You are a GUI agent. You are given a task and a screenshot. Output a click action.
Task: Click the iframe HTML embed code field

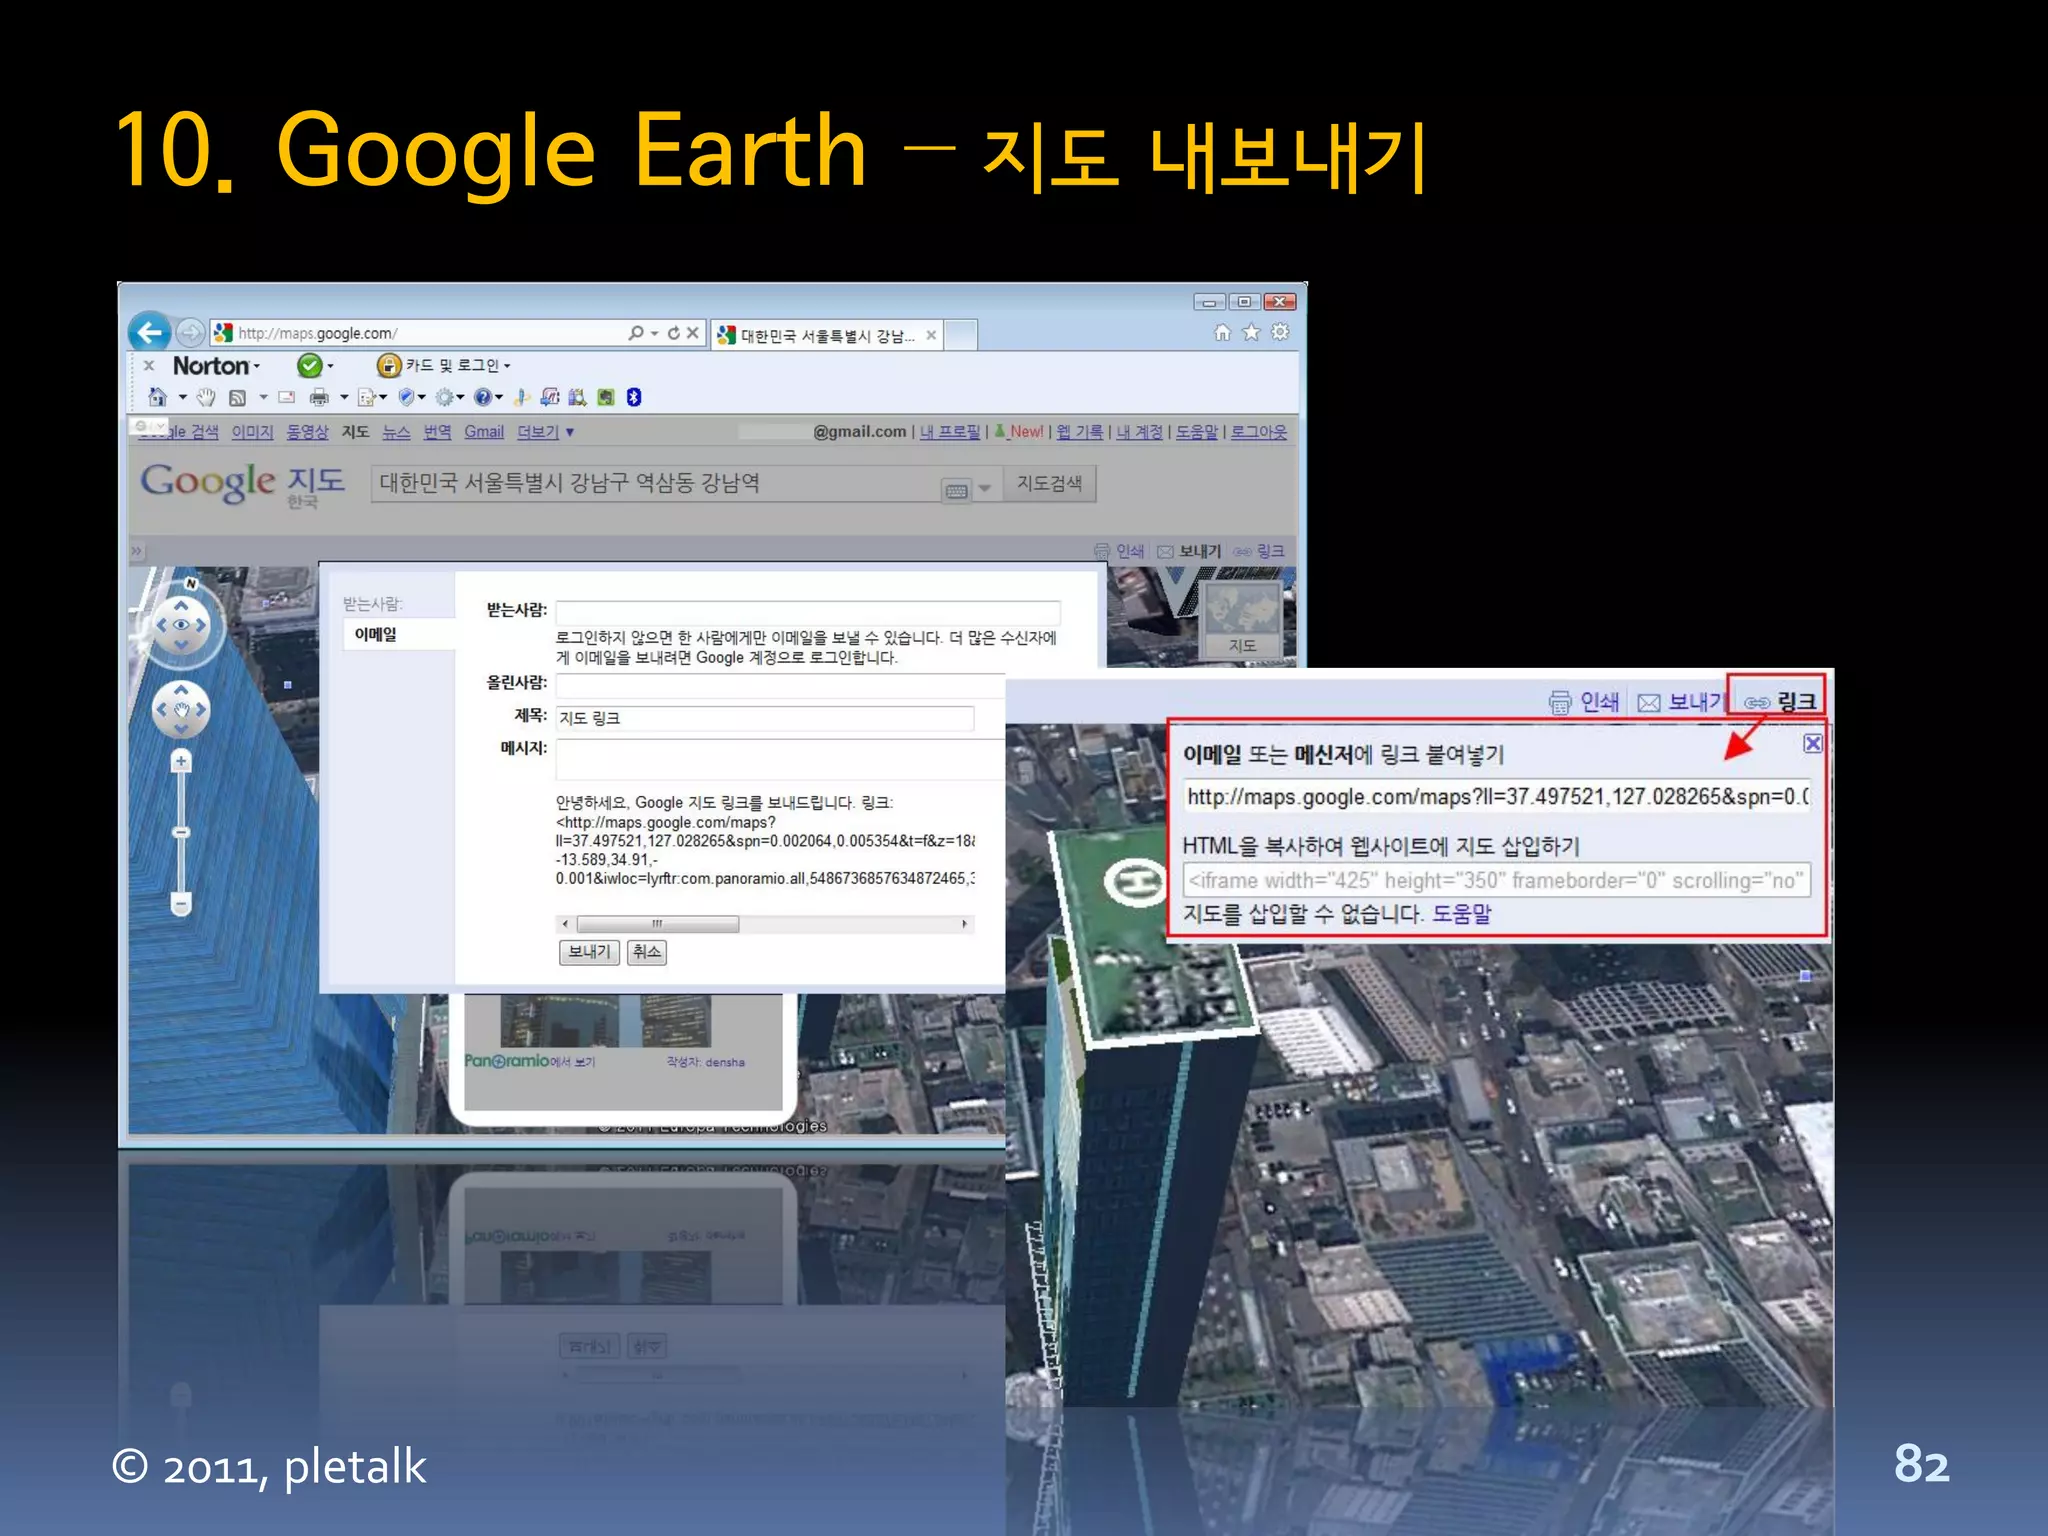point(1497,880)
